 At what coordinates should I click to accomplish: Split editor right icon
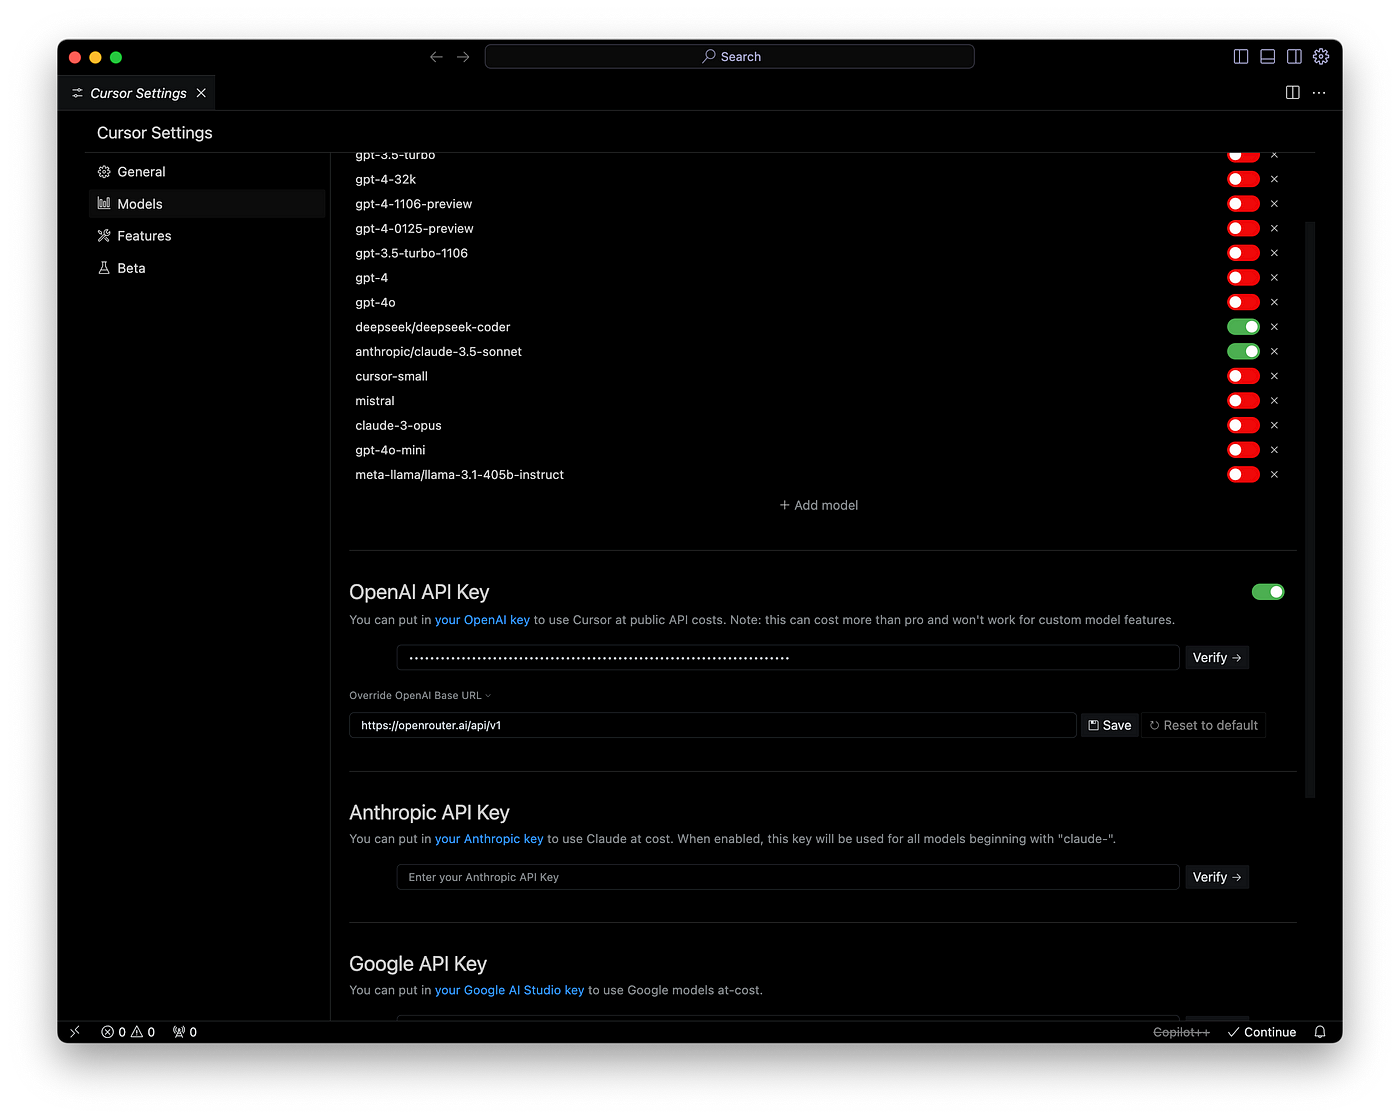pos(1293,93)
